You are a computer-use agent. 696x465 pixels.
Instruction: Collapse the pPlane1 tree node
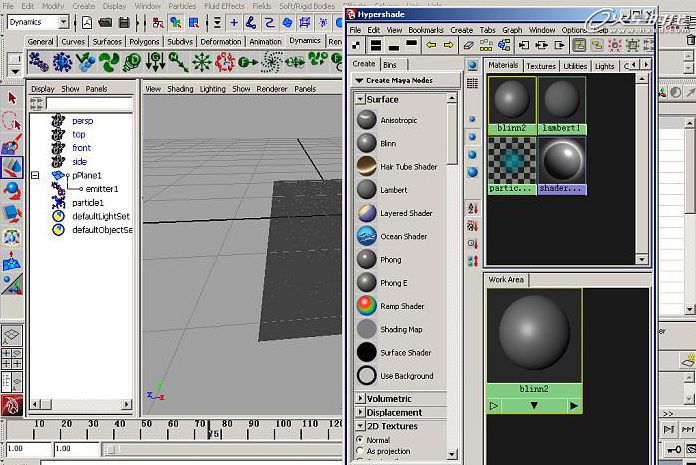35,175
